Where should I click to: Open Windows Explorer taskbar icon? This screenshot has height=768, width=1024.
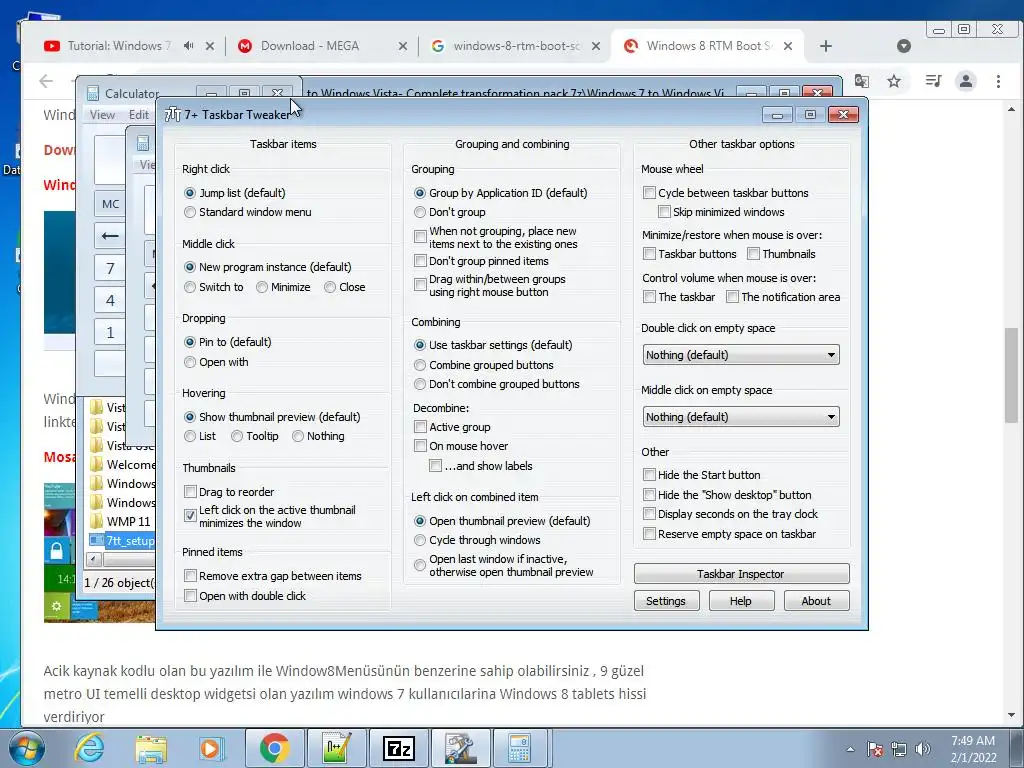point(151,748)
